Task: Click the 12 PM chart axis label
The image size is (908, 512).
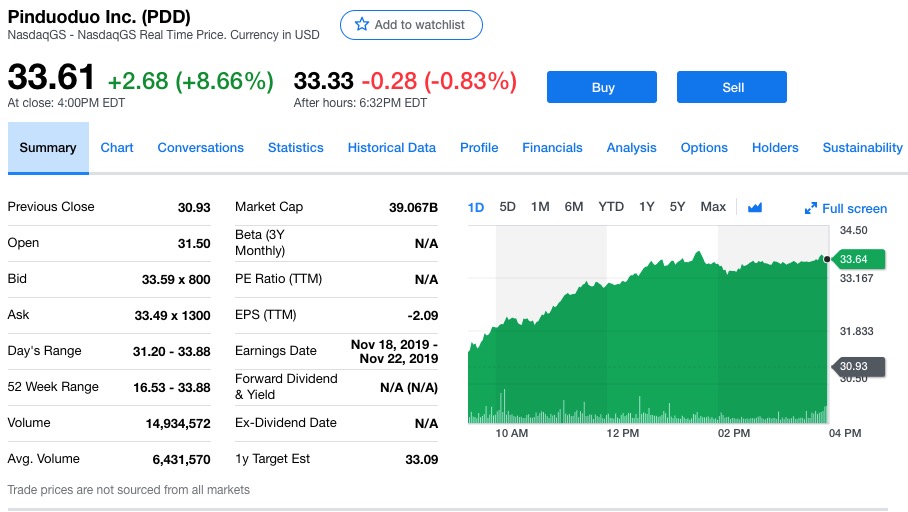Action: click(623, 433)
